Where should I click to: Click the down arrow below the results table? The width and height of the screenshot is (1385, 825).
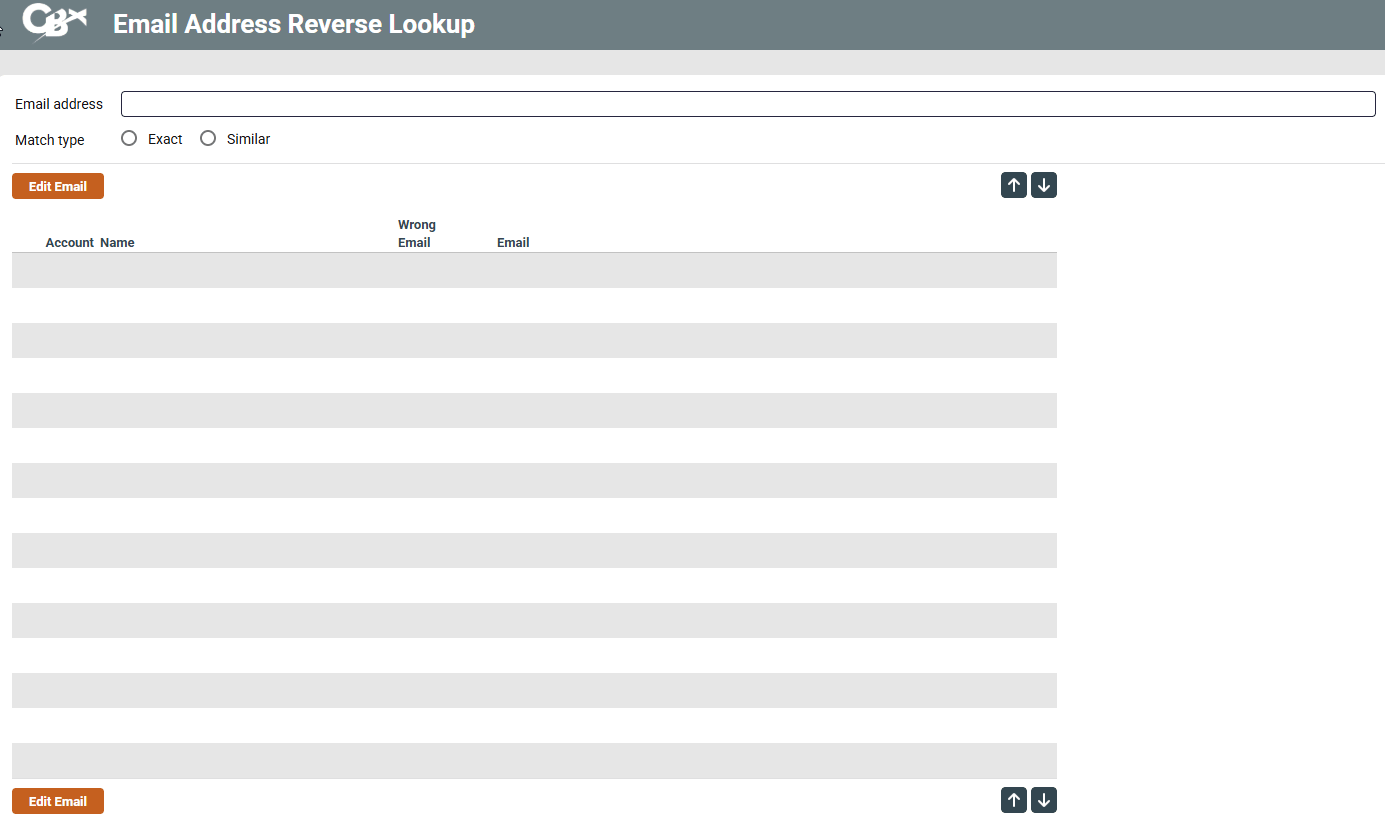tap(1043, 800)
